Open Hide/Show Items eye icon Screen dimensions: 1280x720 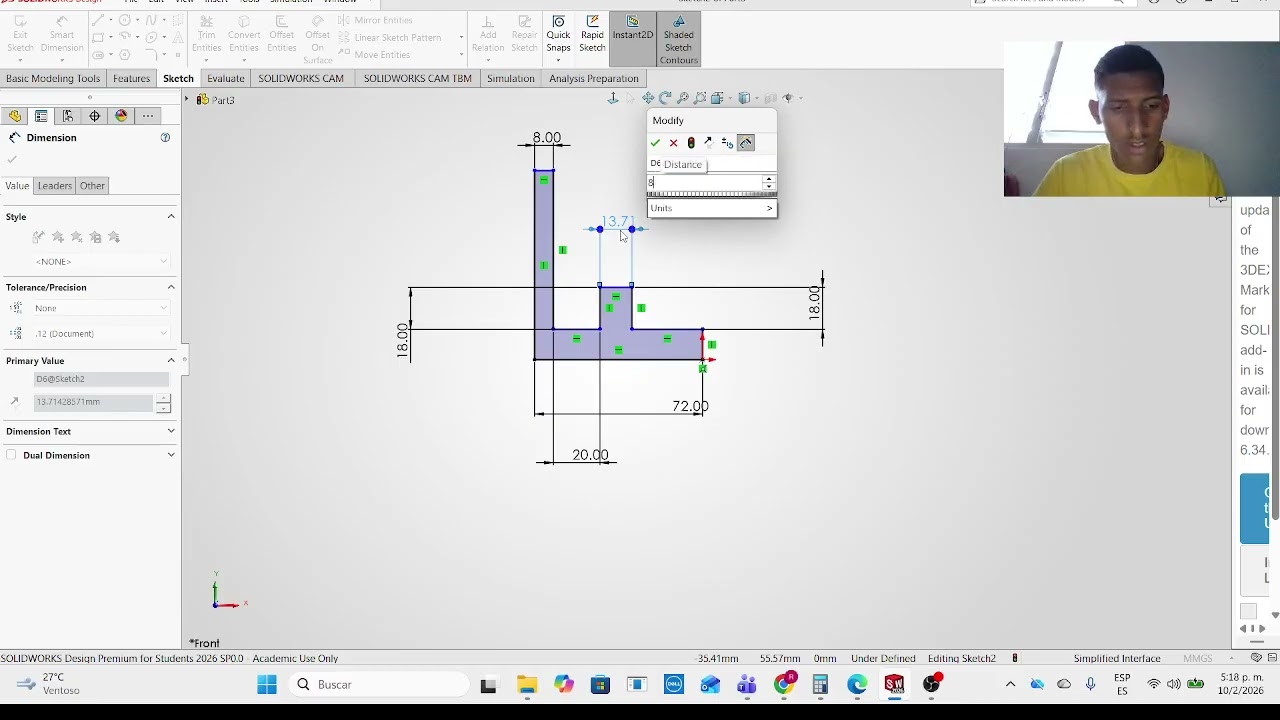pos(789,98)
